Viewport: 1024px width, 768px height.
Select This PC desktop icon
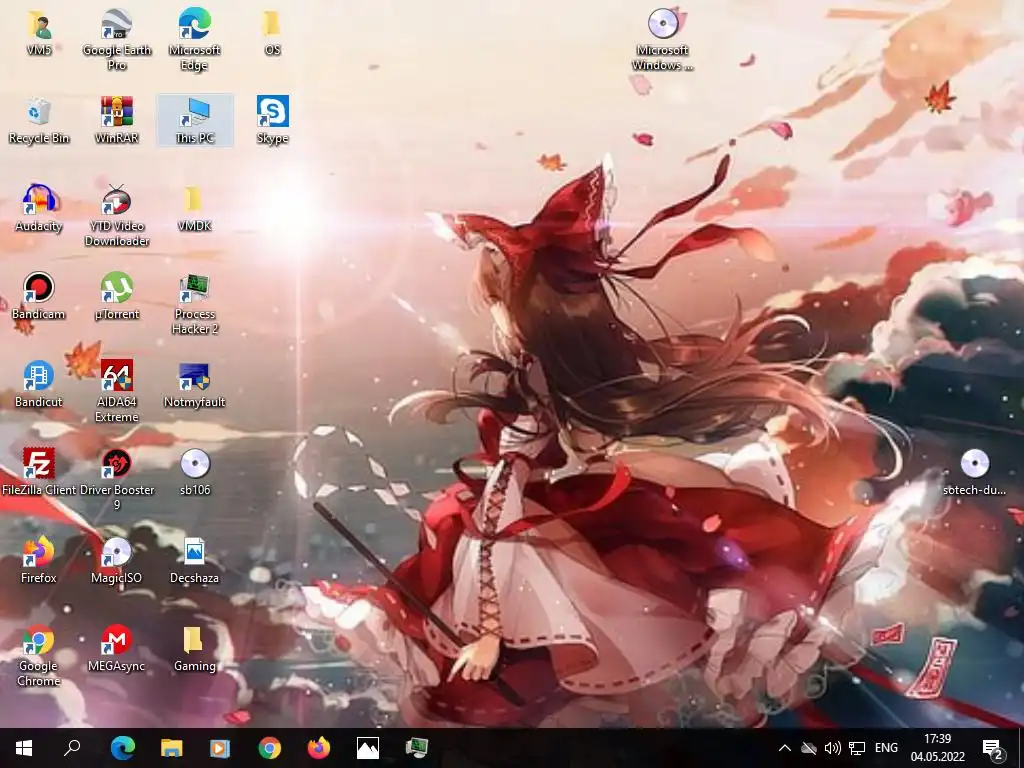point(195,120)
